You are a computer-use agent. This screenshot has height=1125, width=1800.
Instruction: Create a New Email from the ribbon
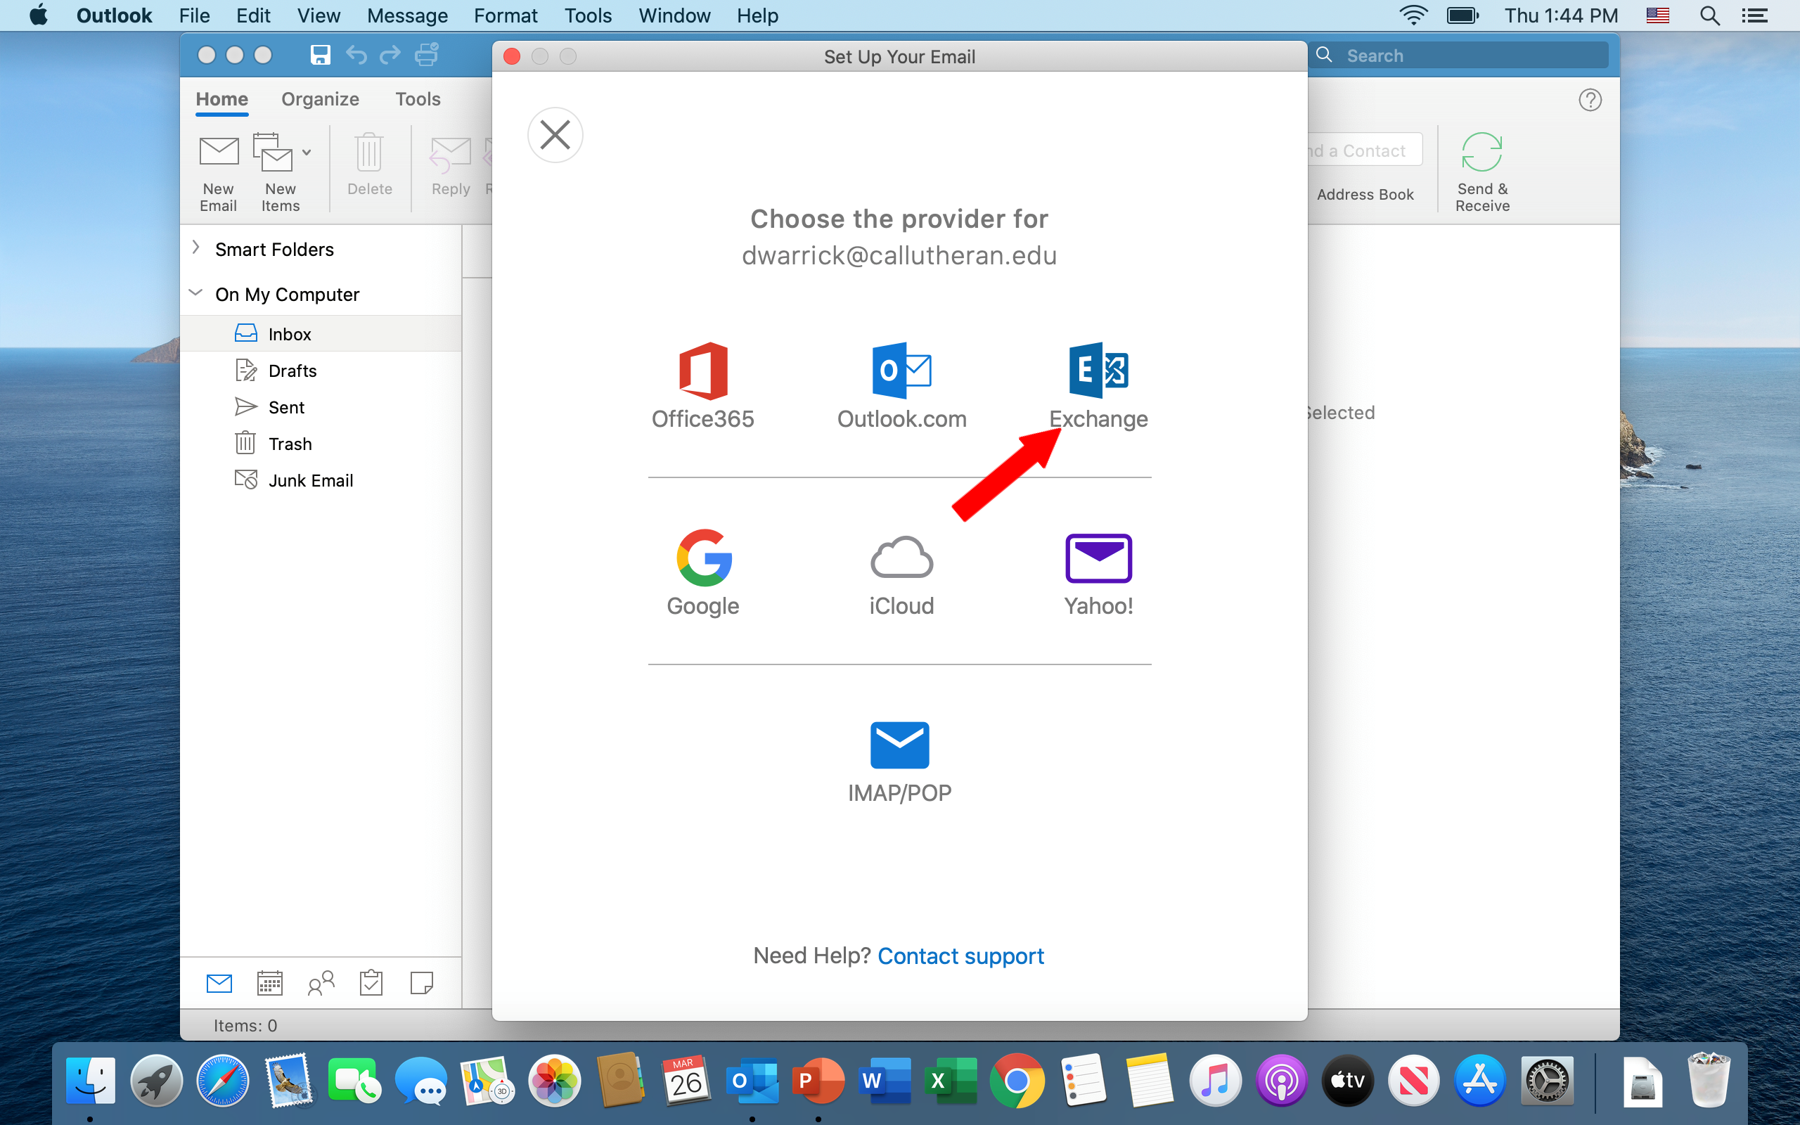pos(218,172)
